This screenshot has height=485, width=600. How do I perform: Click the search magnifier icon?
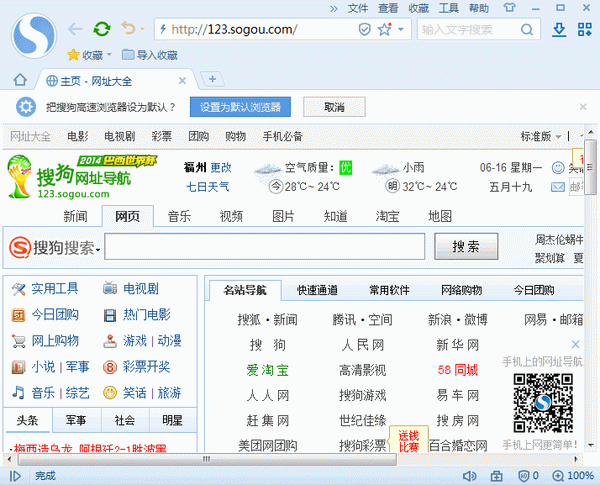pos(527,29)
